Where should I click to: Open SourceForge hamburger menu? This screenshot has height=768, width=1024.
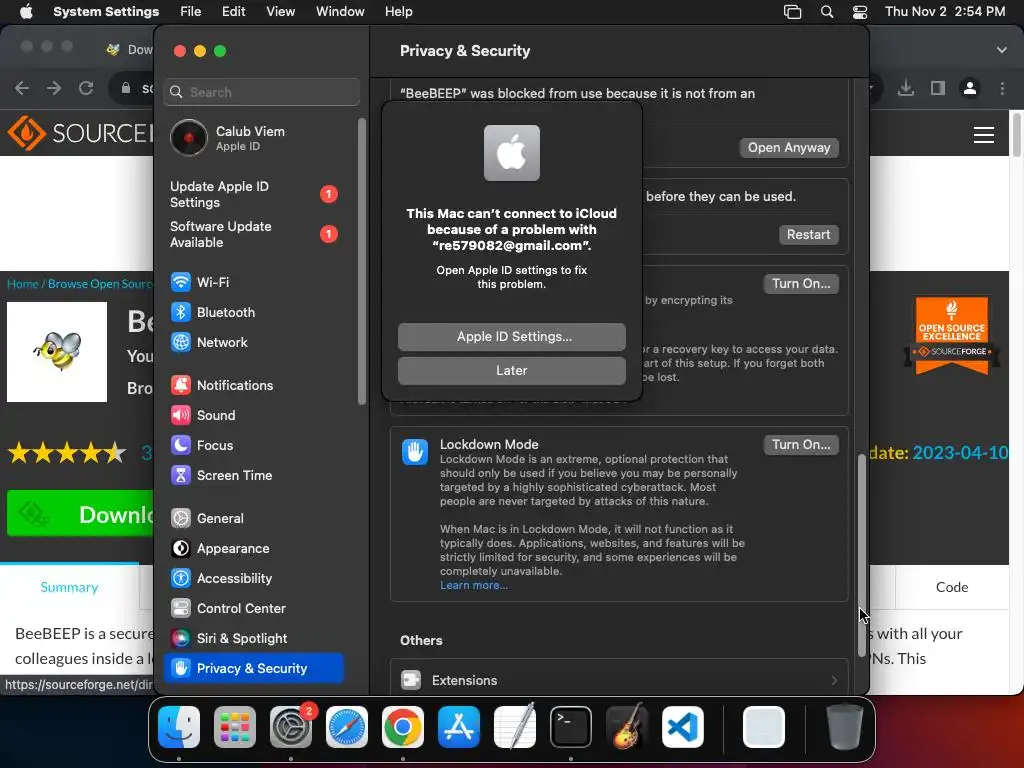pyautogui.click(x=984, y=135)
